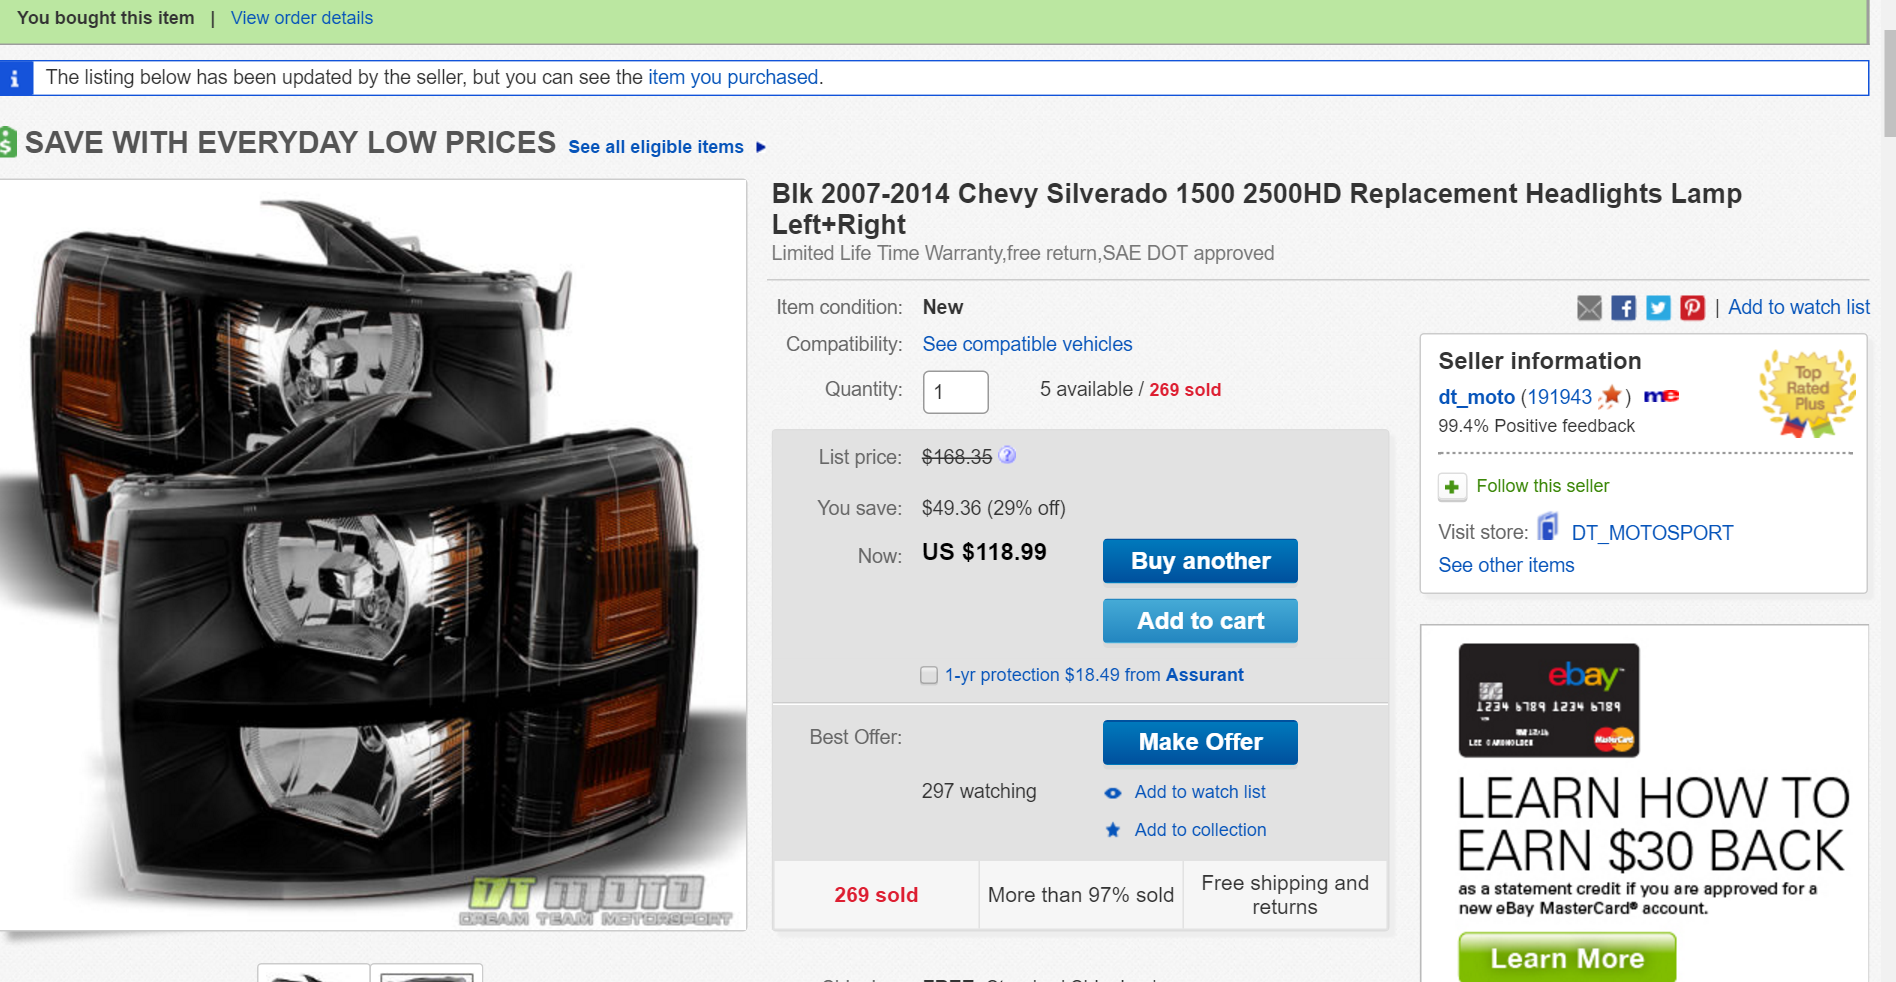Click the list price help question icon
The width and height of the screenshot is (1896, 982).
click(1007, 455)
